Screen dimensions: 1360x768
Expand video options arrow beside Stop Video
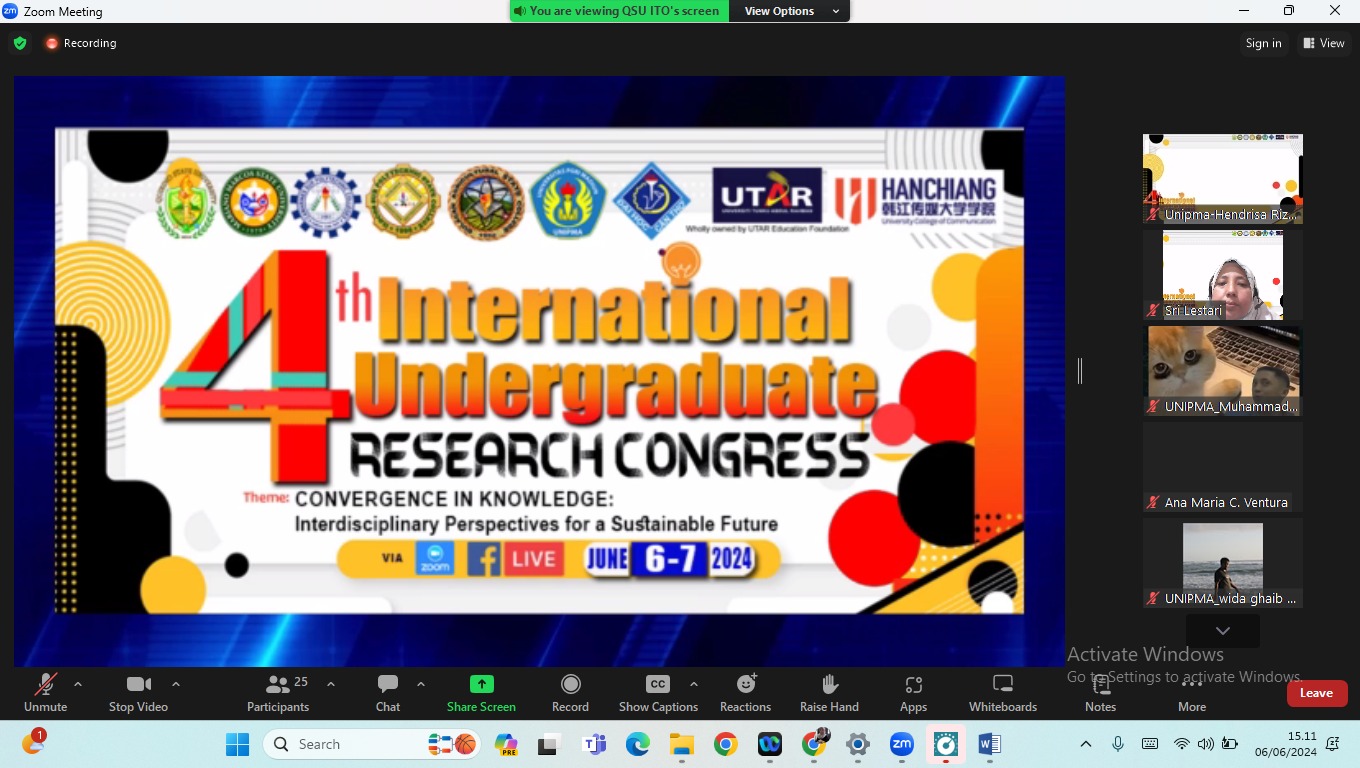coord(176,684)
